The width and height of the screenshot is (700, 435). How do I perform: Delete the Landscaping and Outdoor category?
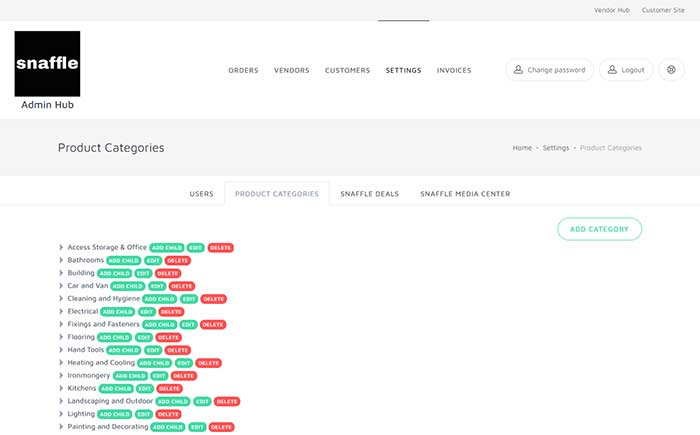[x=227, y=402]
